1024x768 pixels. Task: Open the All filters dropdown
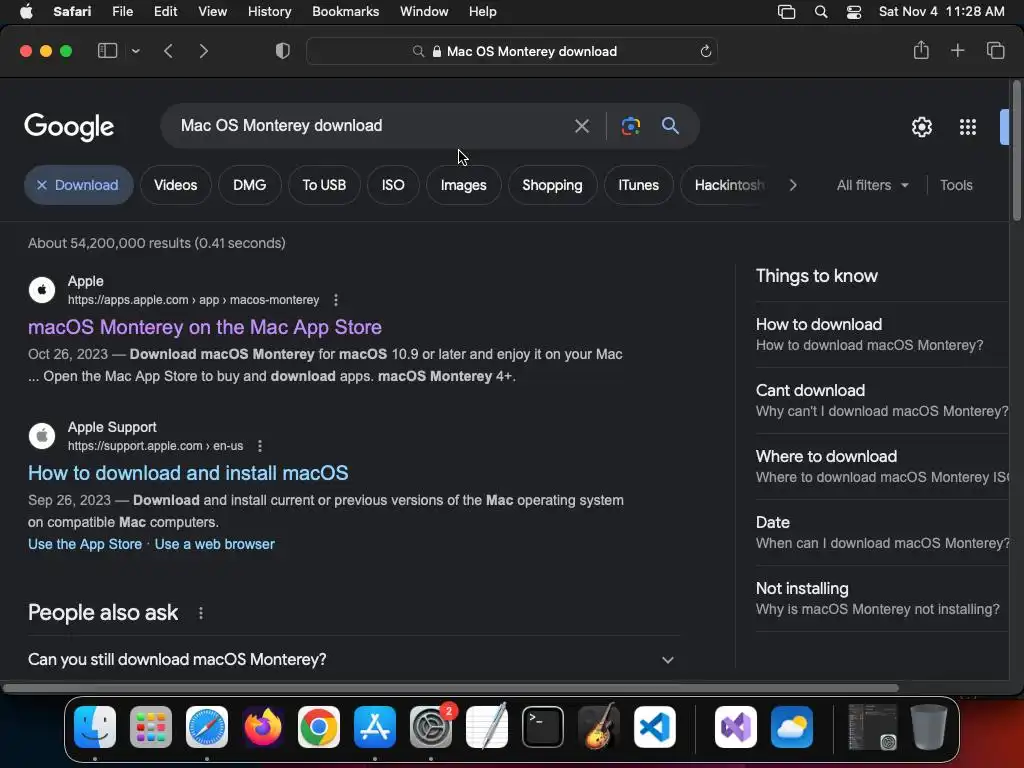coord(872,185)
